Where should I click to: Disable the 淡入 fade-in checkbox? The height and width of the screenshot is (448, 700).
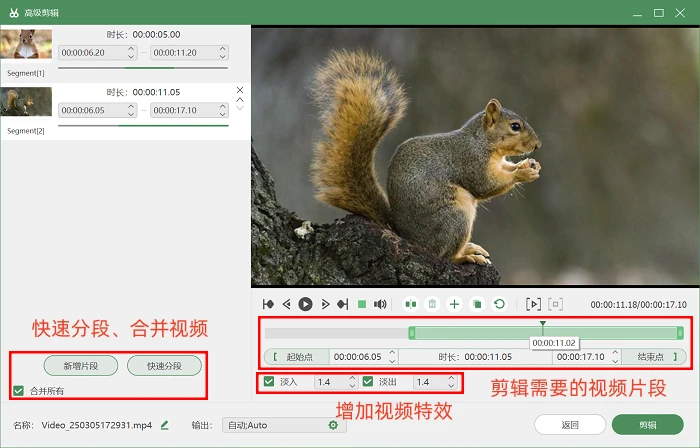pyautogui.click(x=269, y=382)
